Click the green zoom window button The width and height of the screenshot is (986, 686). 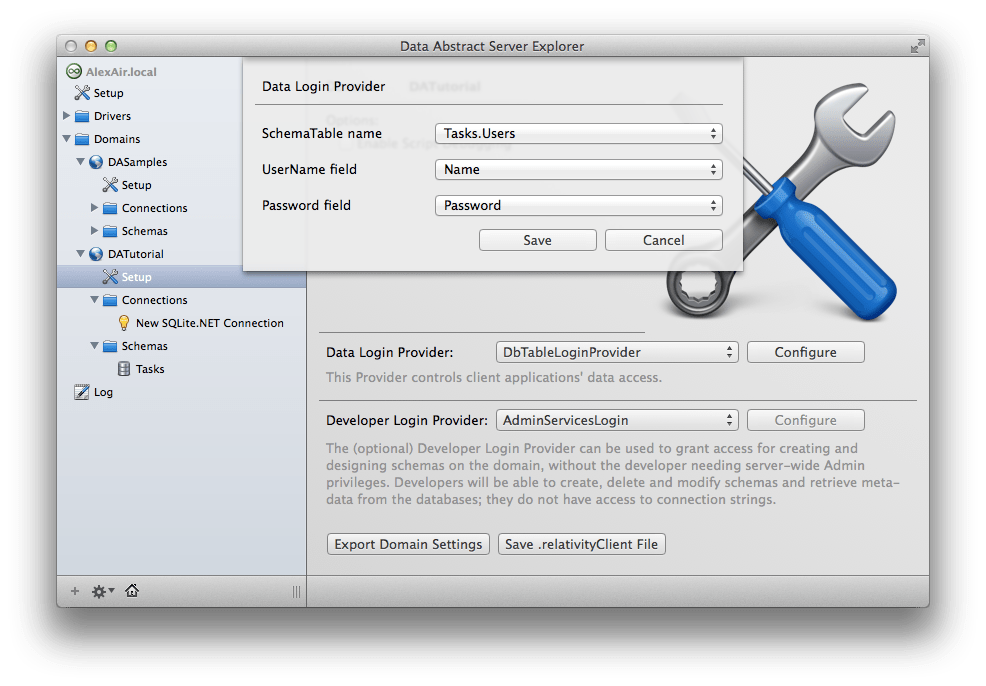pos(111,46)
